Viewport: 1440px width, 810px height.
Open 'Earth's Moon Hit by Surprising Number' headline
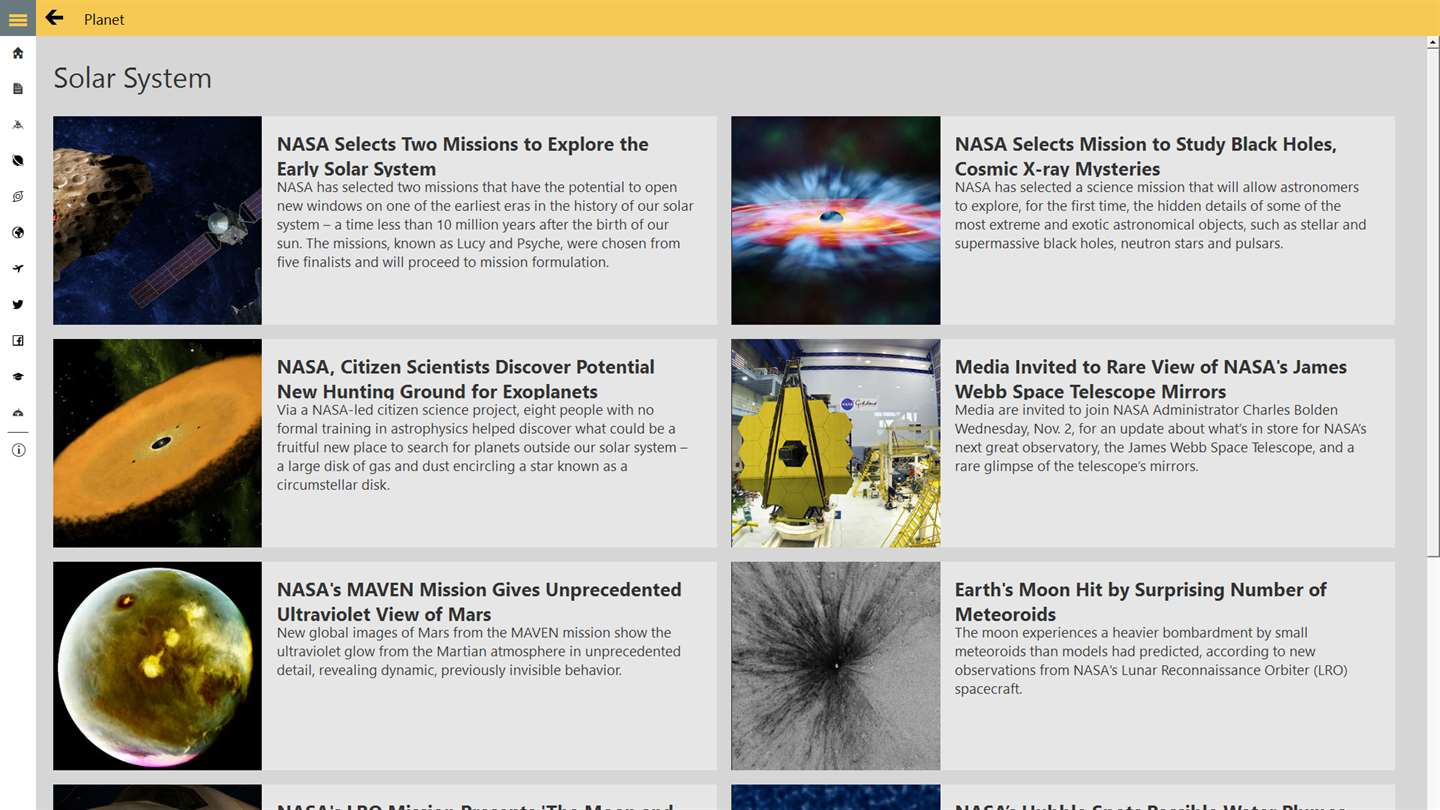(1141, 602)
